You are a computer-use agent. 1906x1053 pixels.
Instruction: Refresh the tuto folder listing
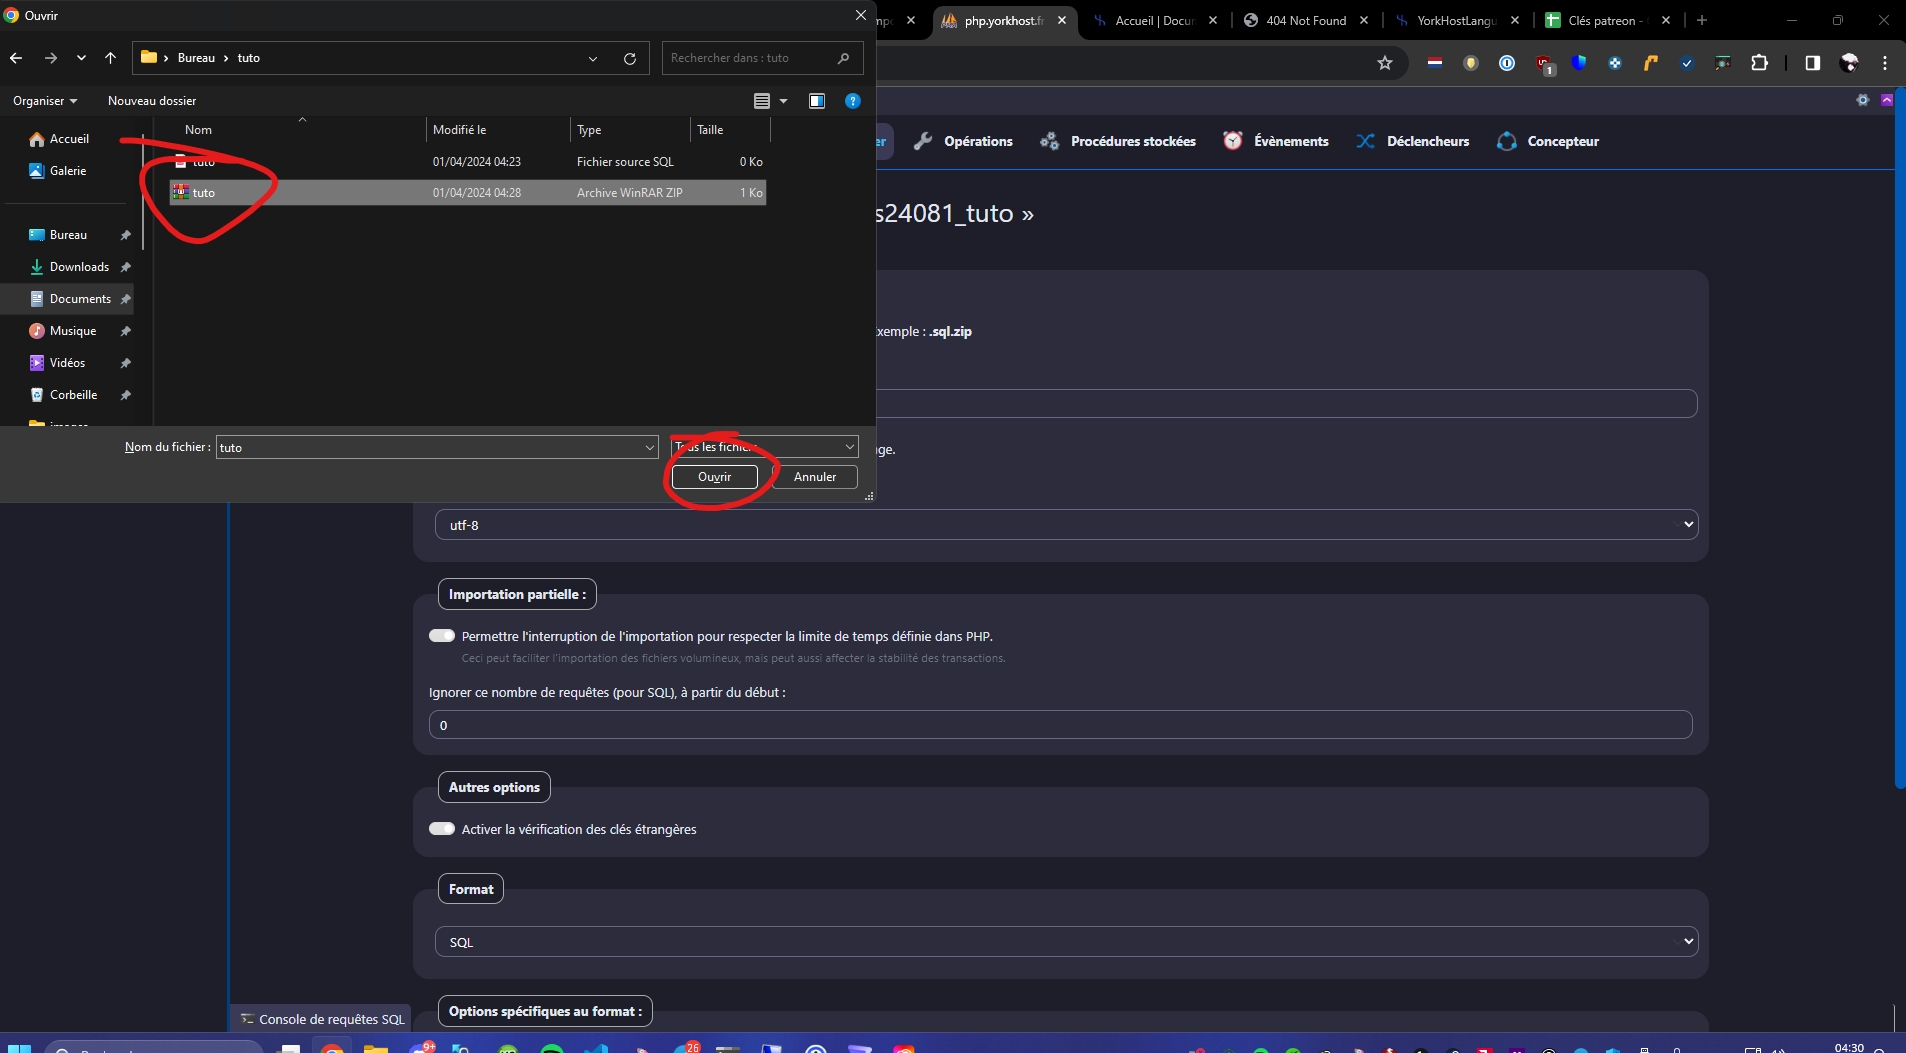630,58
